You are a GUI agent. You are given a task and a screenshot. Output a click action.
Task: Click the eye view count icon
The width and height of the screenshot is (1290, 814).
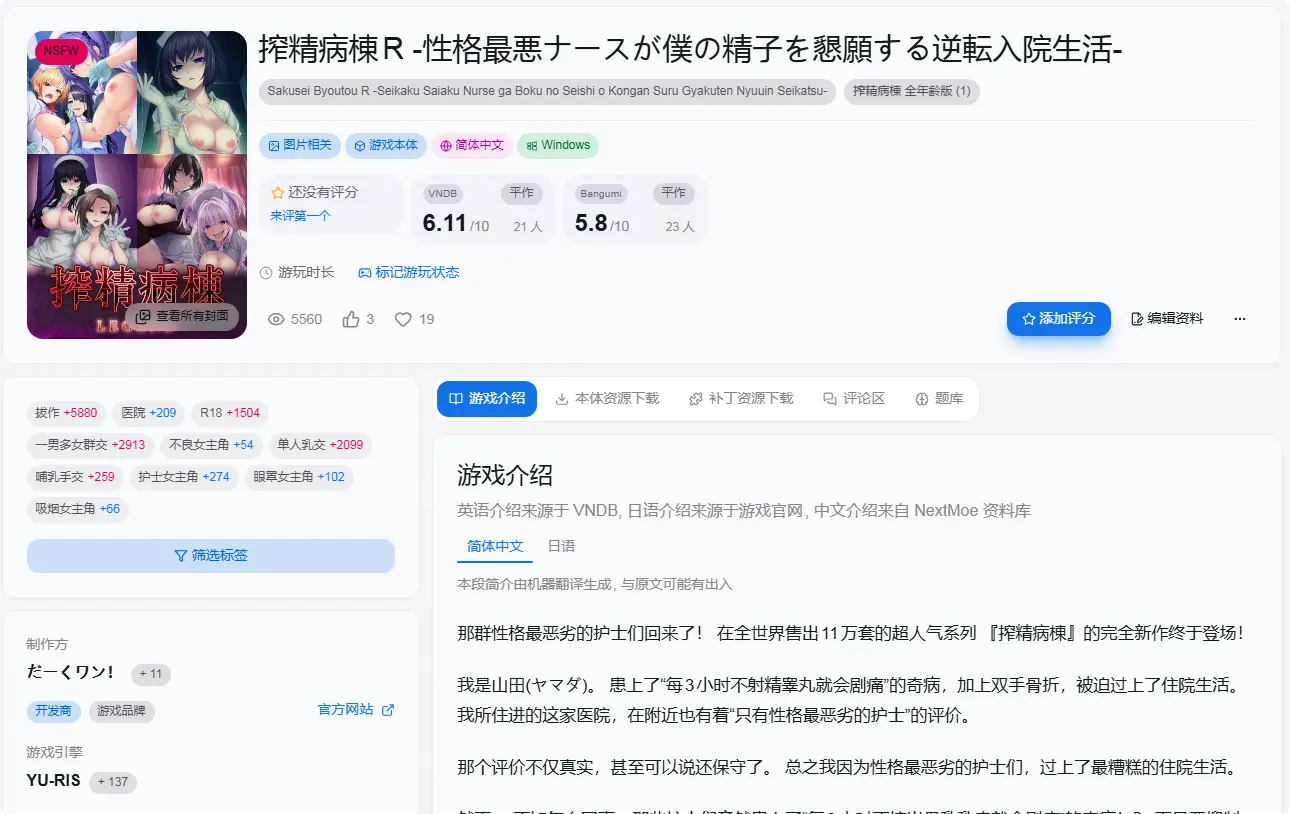coord(277,319)
